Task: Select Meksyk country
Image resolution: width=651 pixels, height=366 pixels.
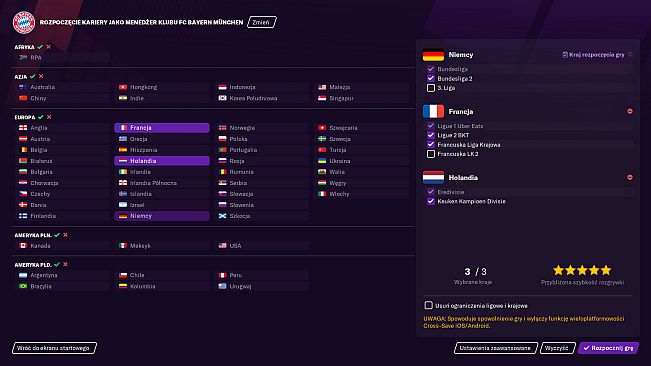Action: [x=162, y=246]
